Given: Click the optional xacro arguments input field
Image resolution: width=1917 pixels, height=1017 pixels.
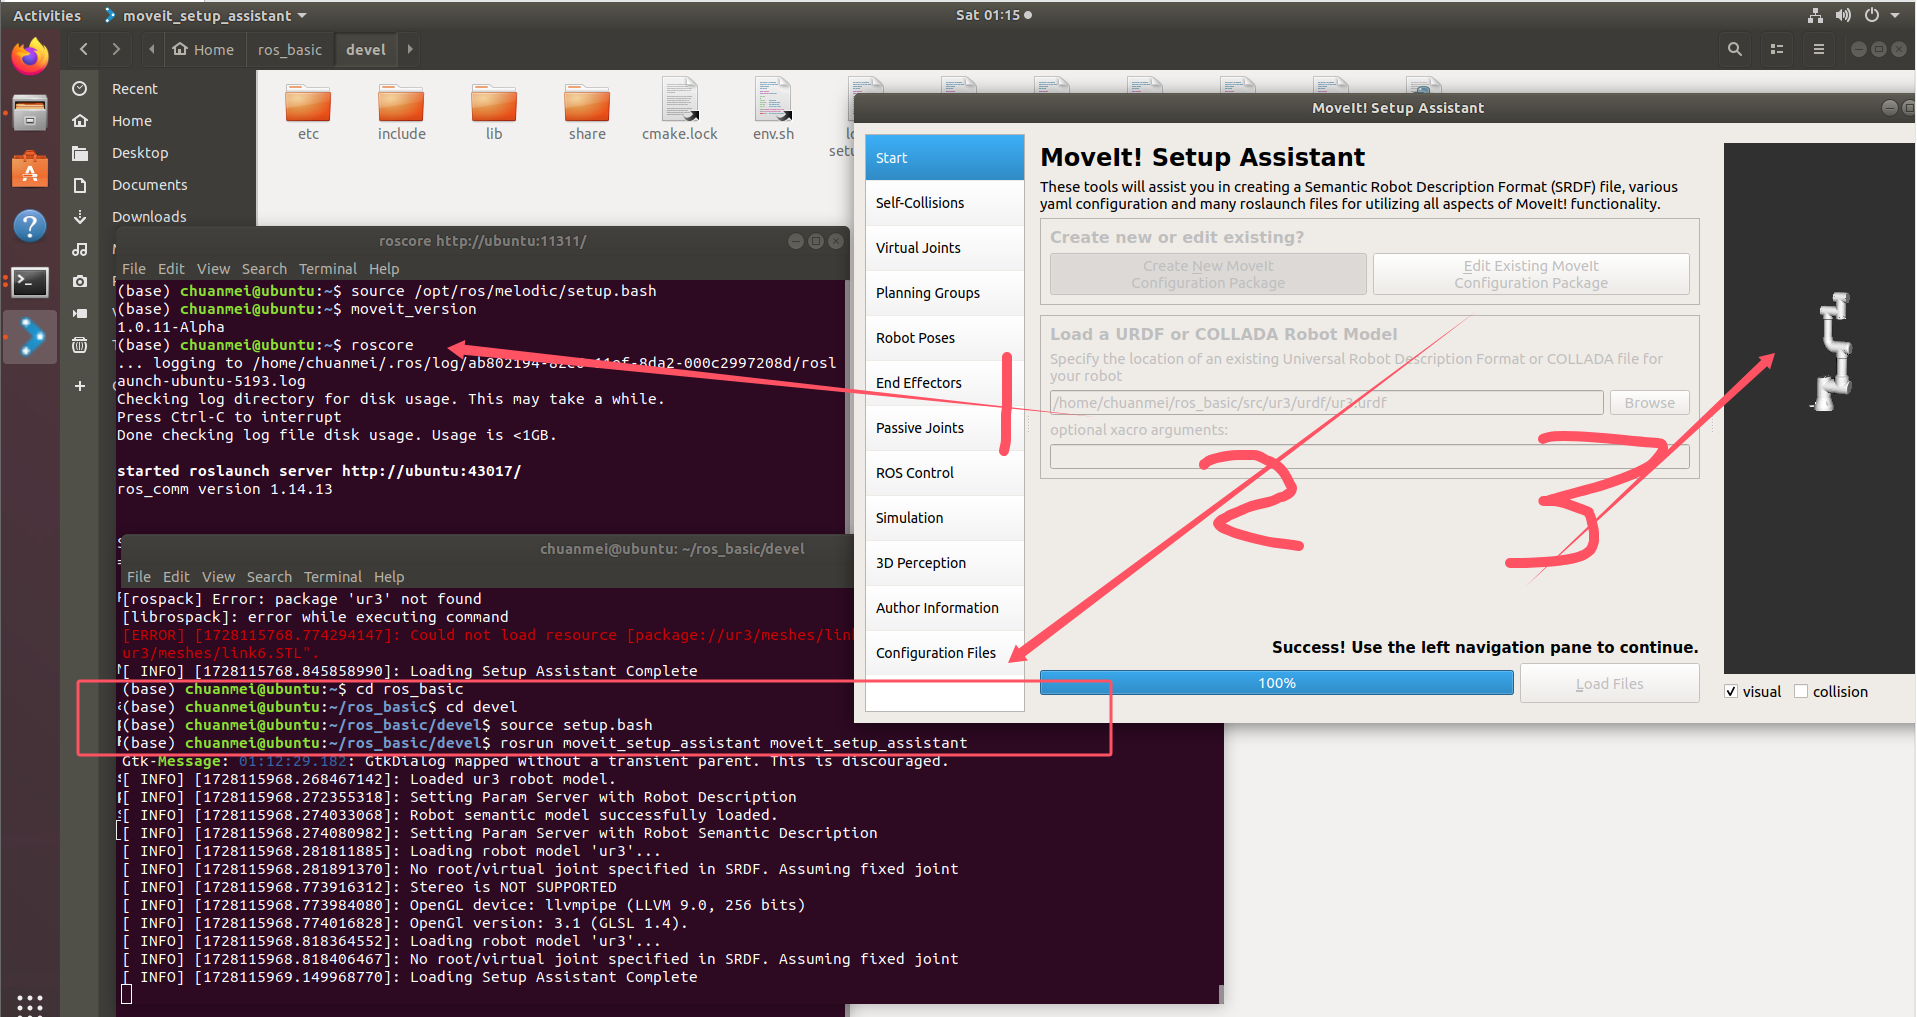Looking at the screenshot, I should pos(1368,456).
